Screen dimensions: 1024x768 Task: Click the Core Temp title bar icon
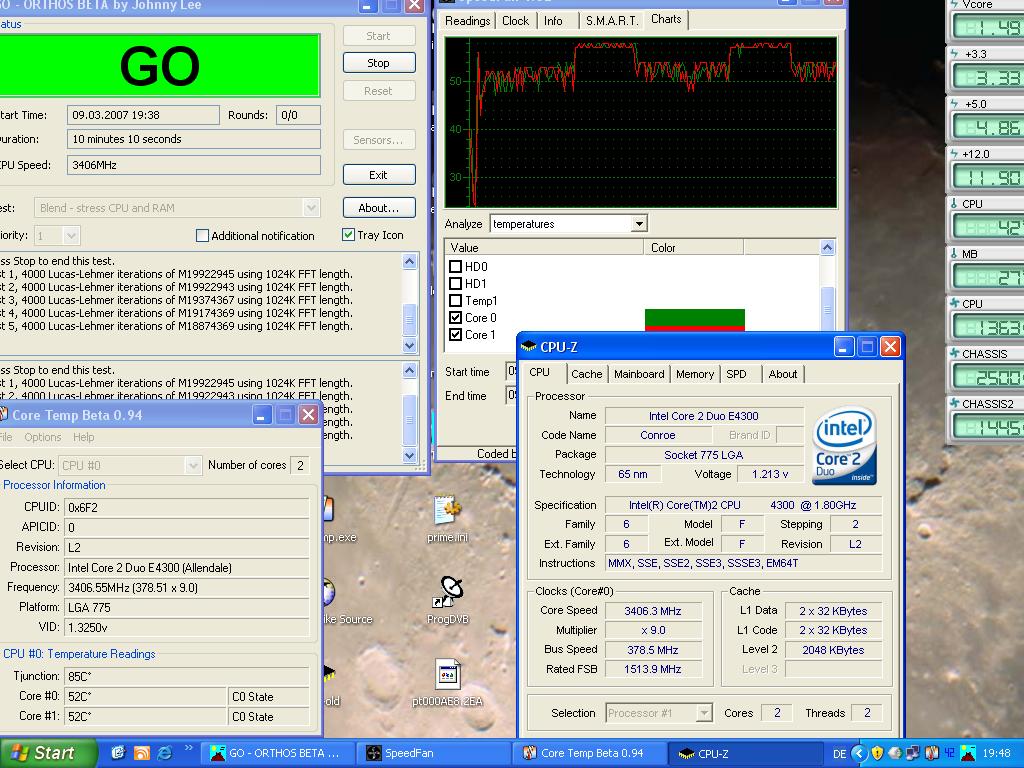(x=3, y=415)
